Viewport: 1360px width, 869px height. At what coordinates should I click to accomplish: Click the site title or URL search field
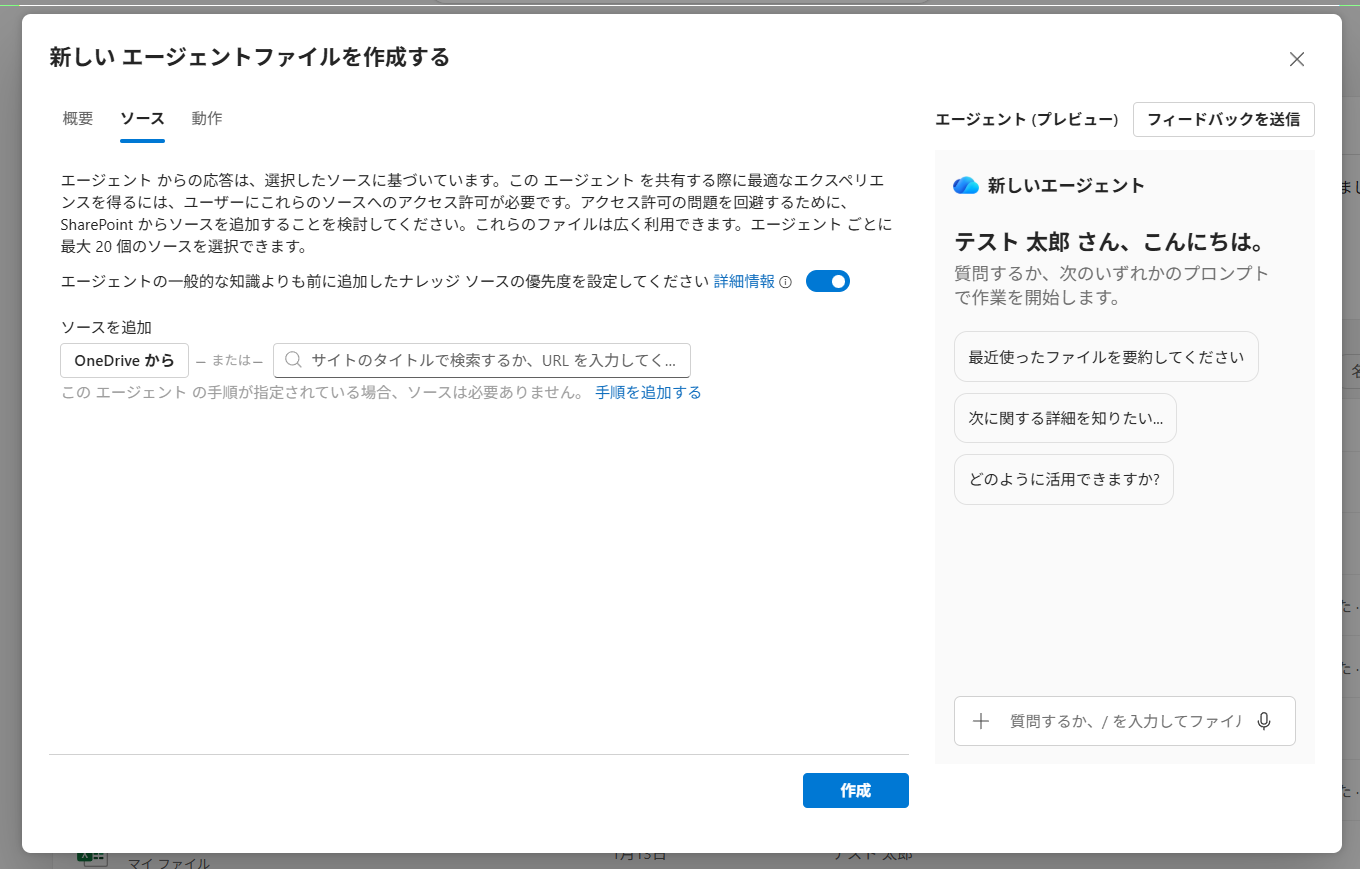pos(494,360)
